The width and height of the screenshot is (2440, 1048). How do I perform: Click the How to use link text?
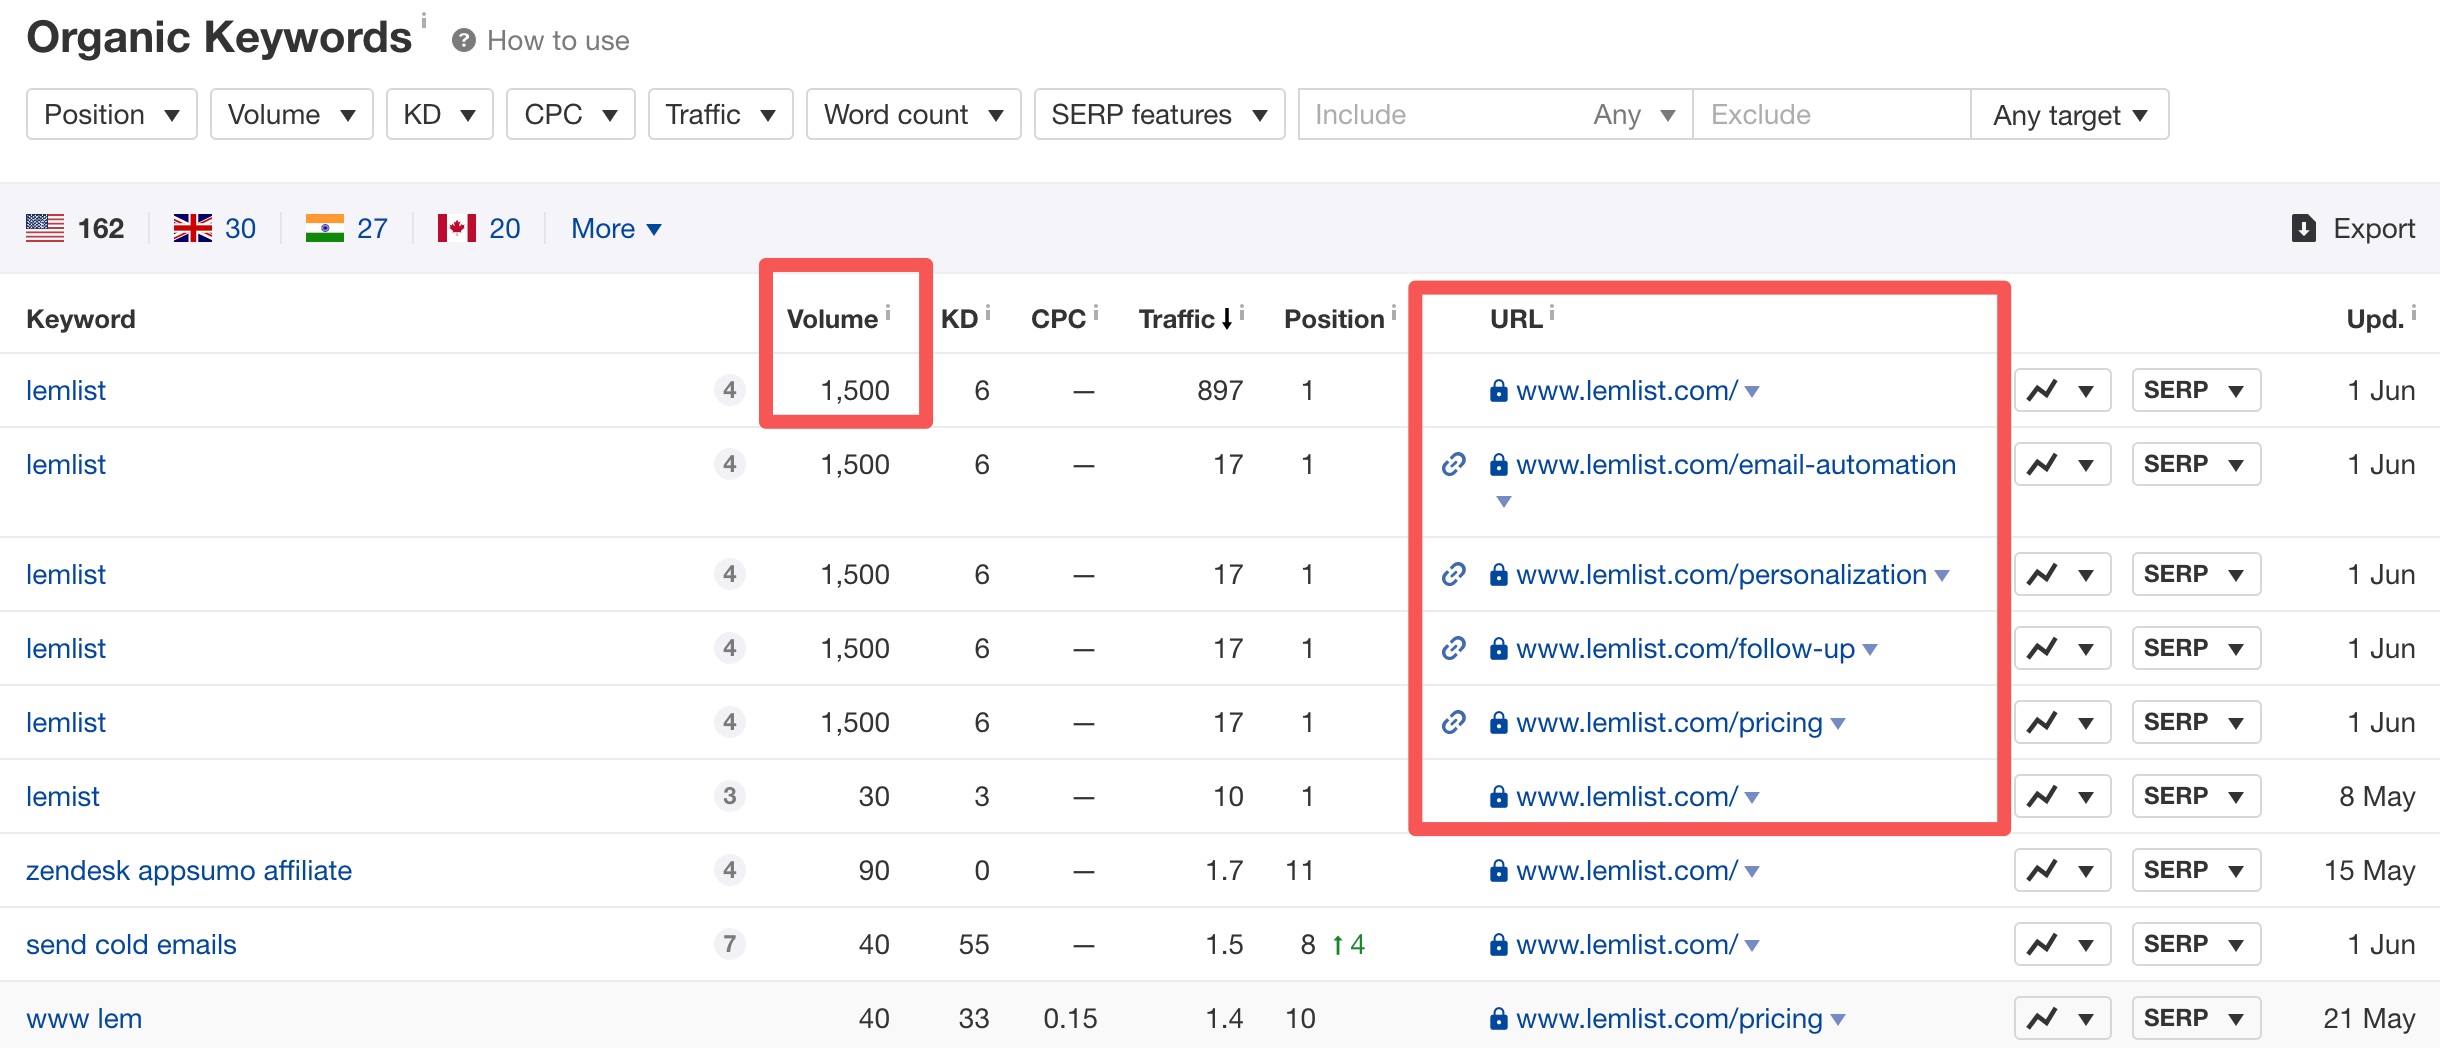pyautogui.click(x=558, y=41)
